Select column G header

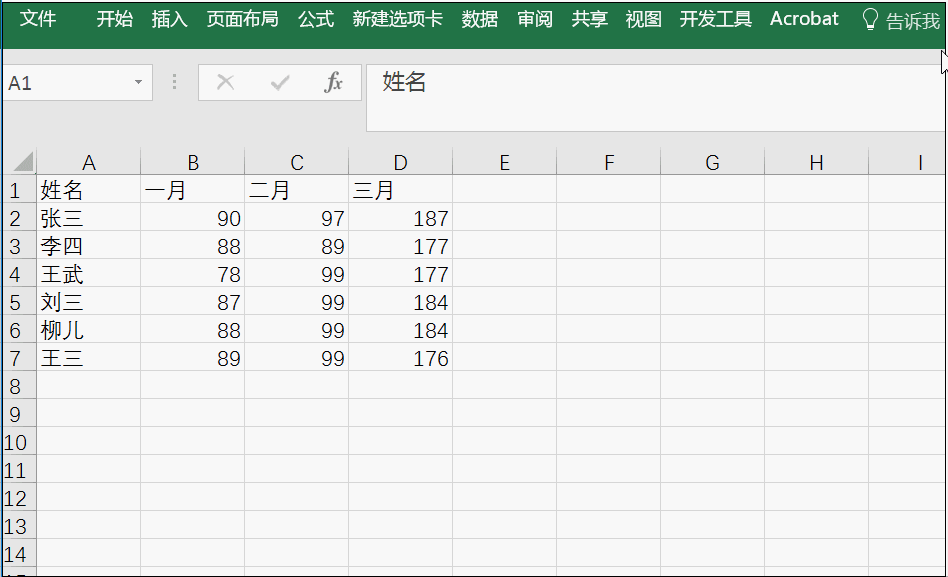pyautogui.click(x=712, y=162)
